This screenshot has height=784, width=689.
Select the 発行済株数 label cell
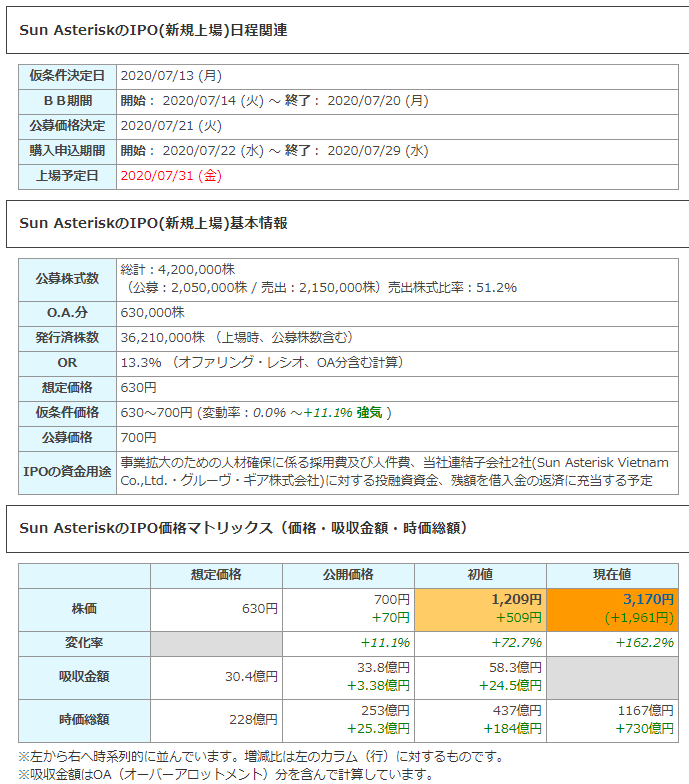pyautogui.click(x=67, y=338)
